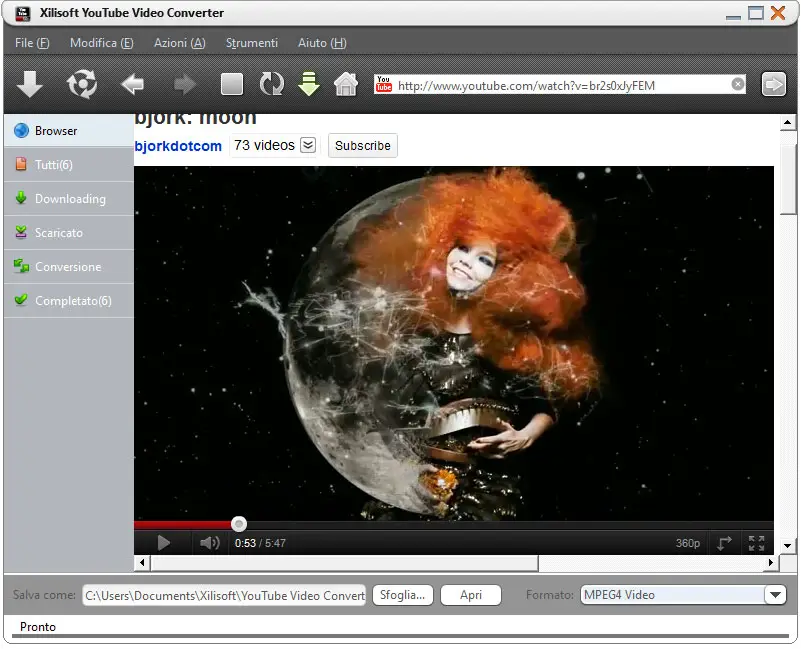Click the green download-video arrow icon
Image resolution: width=801 pixels, height=649 pixels.
pos(309,84)
